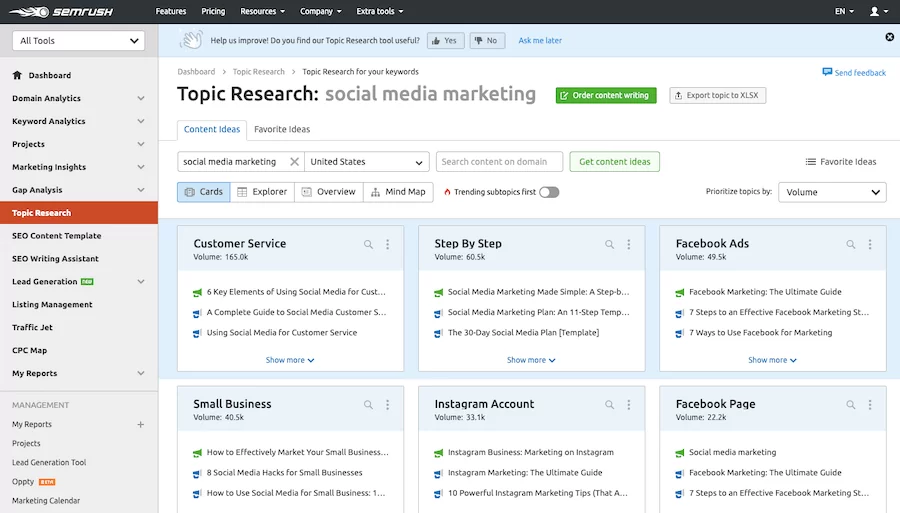The width and height of the screenshot is (900, 513).
Task: Click the thumbs-up Yes button
Action: coord(445,41)
